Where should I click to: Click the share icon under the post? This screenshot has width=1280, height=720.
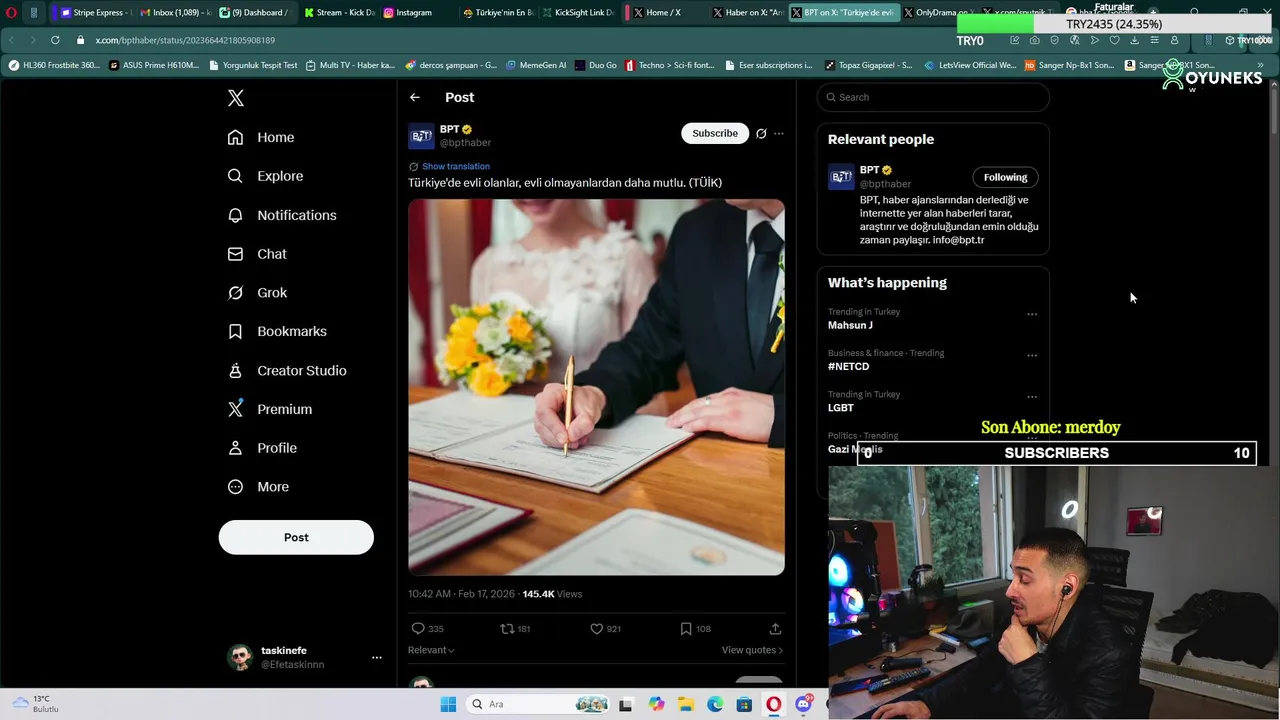[x=775, y=629]
